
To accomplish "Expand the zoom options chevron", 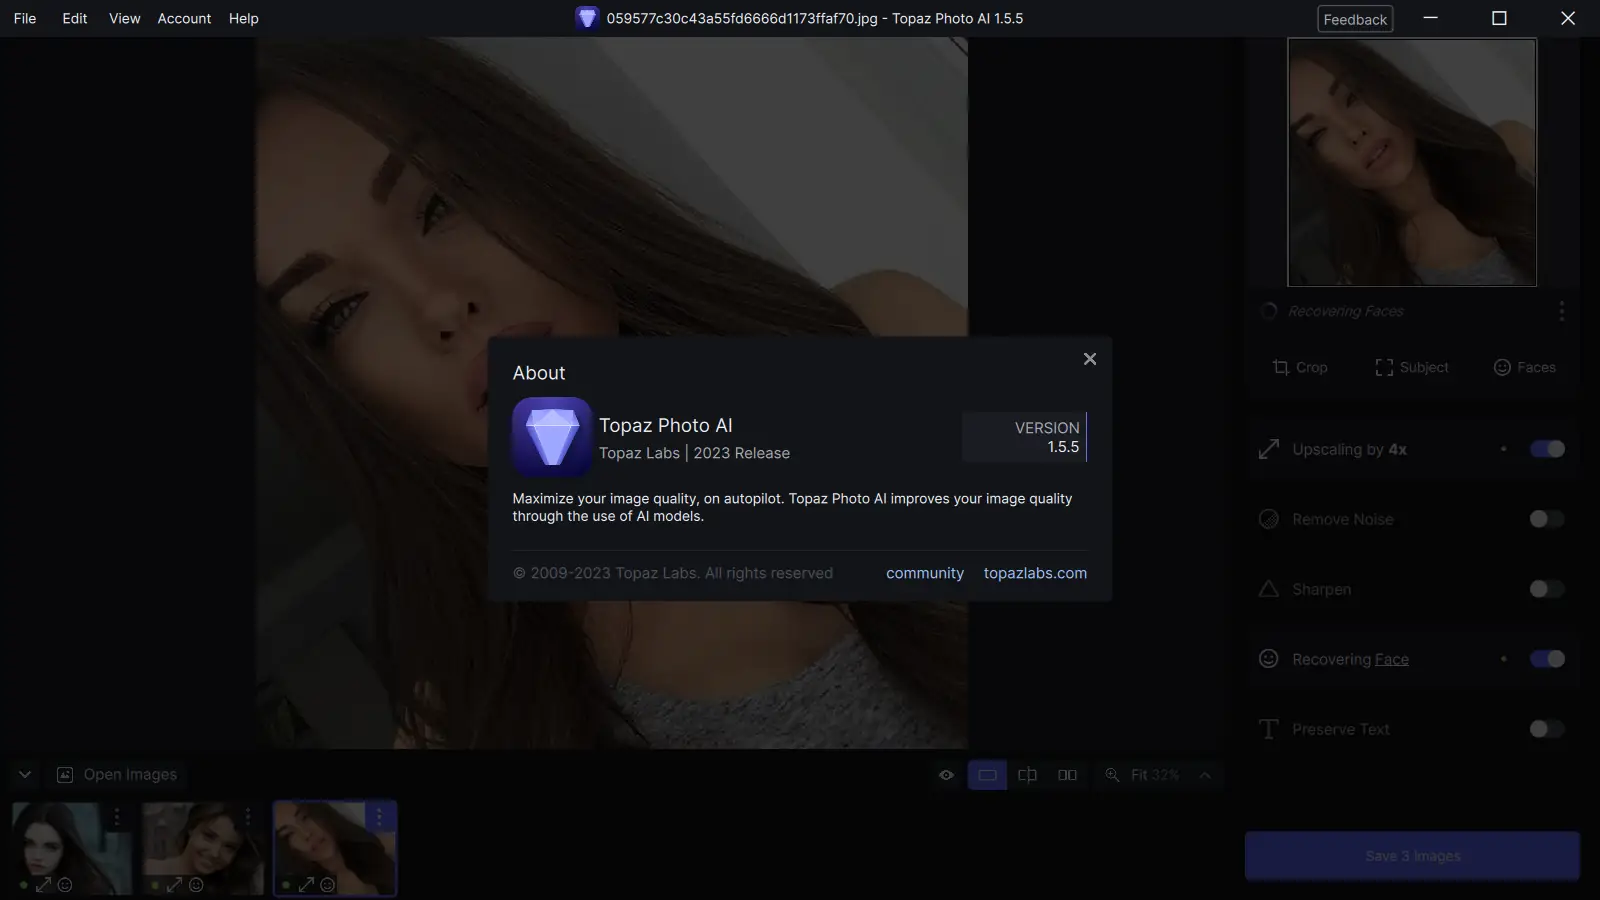I will 1205,775.
